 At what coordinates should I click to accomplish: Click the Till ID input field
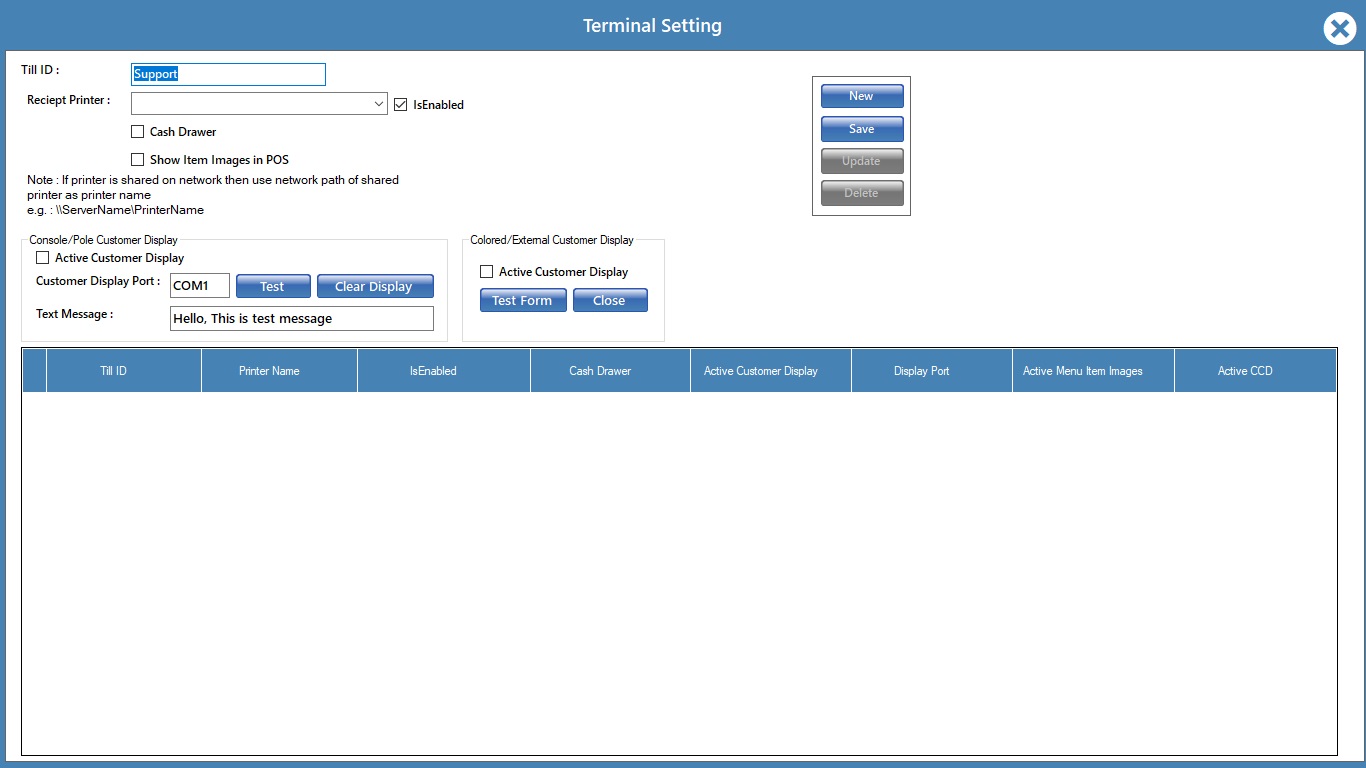228,74
